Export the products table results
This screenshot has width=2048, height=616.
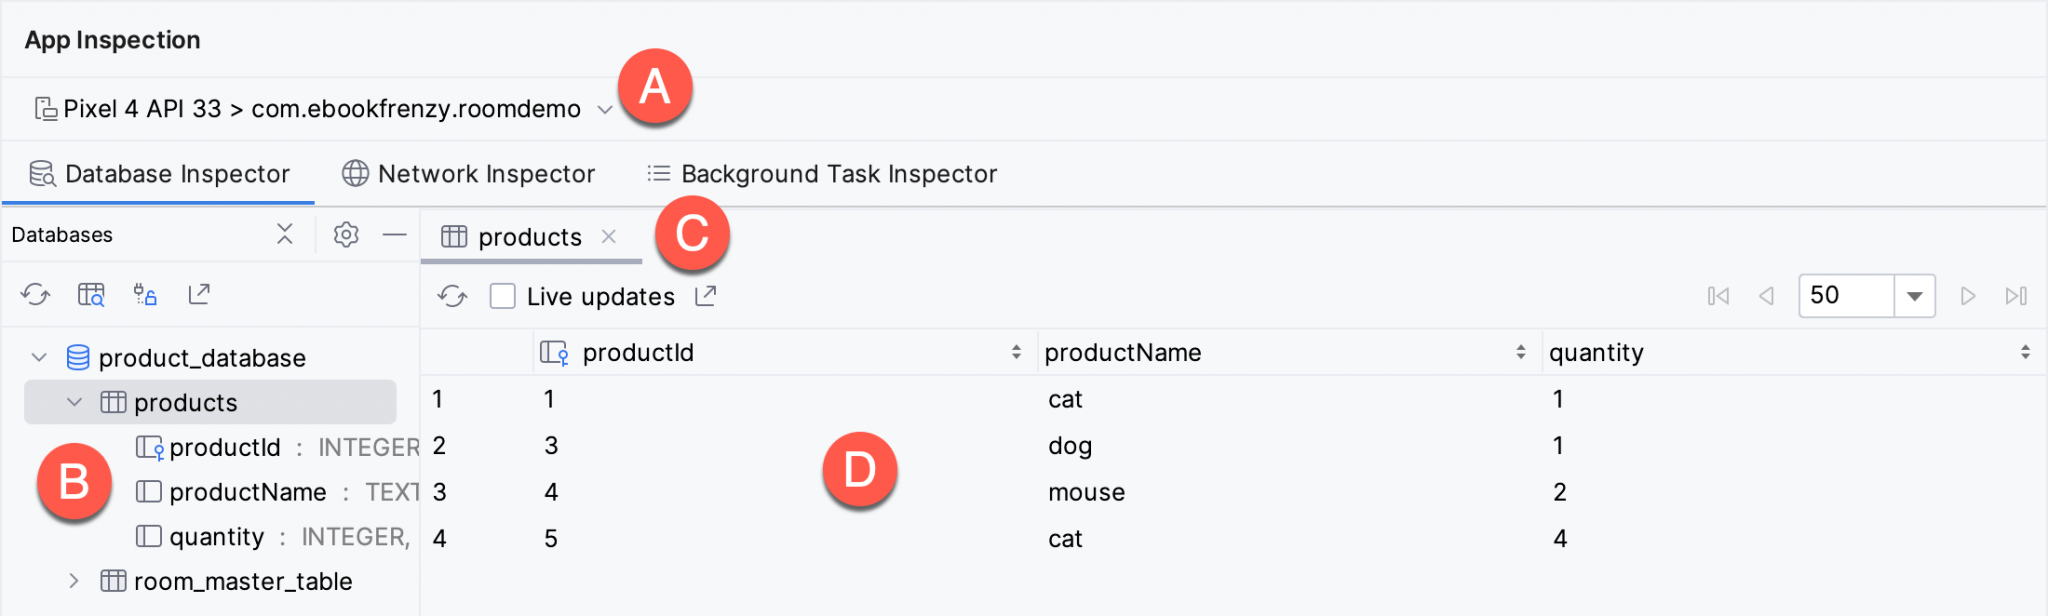(x=706, y=296)
